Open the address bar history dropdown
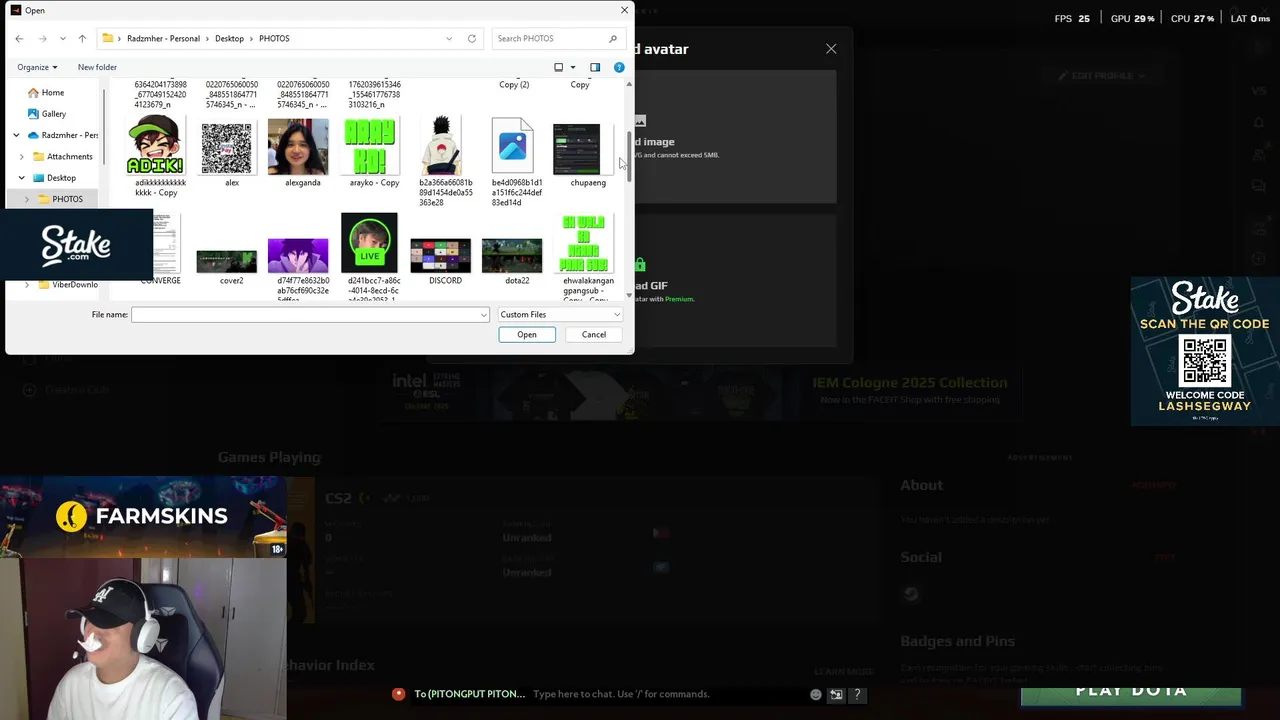Viewport: 1280px width, 720px height. coord(449,38)
